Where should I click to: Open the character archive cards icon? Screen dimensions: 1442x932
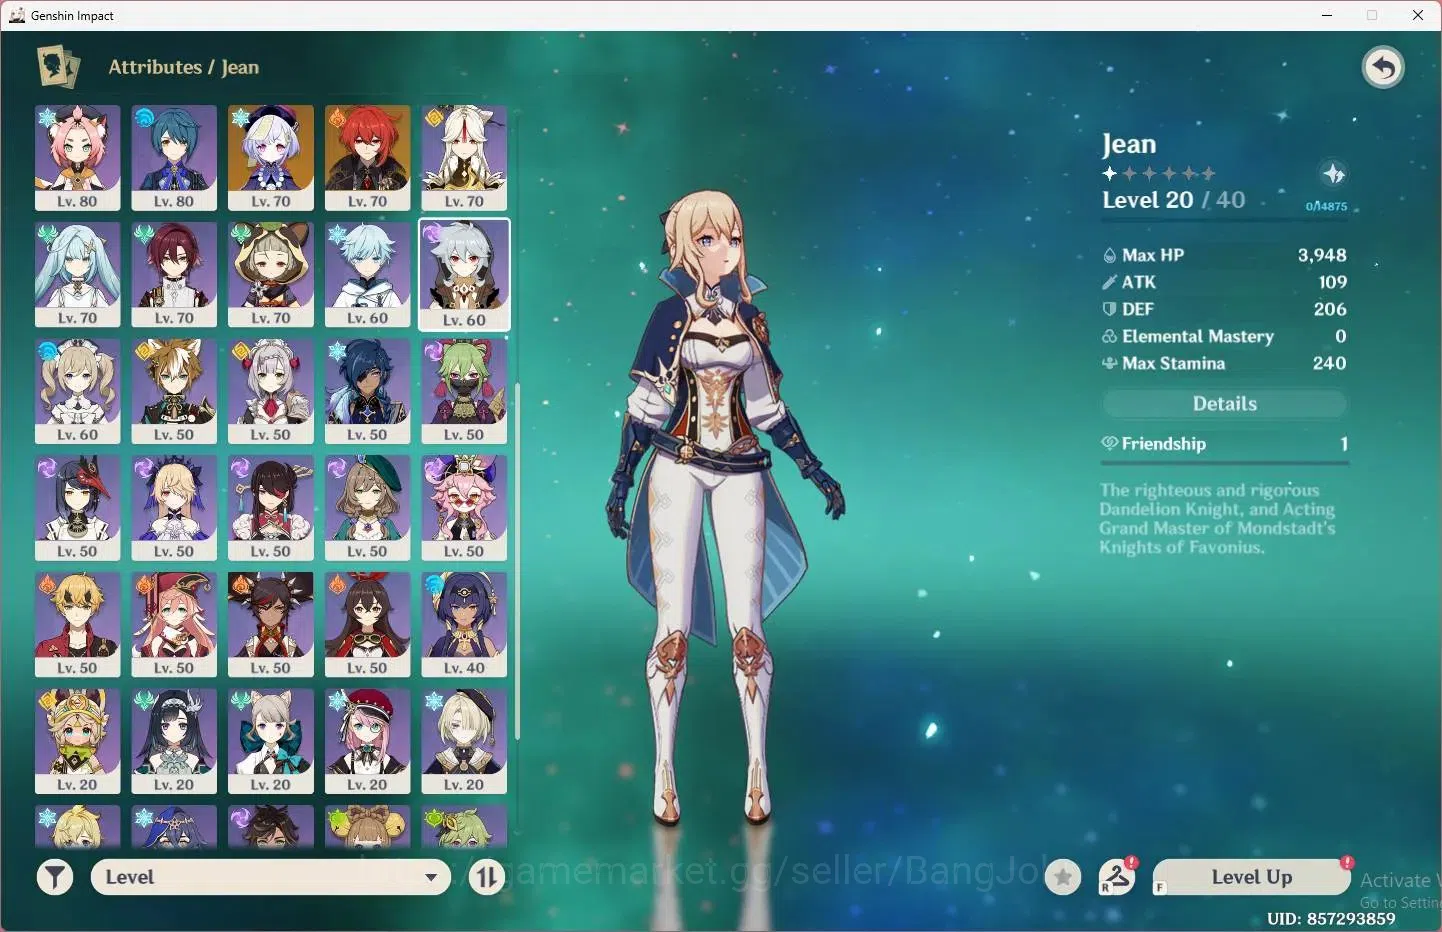pos(58,67)
